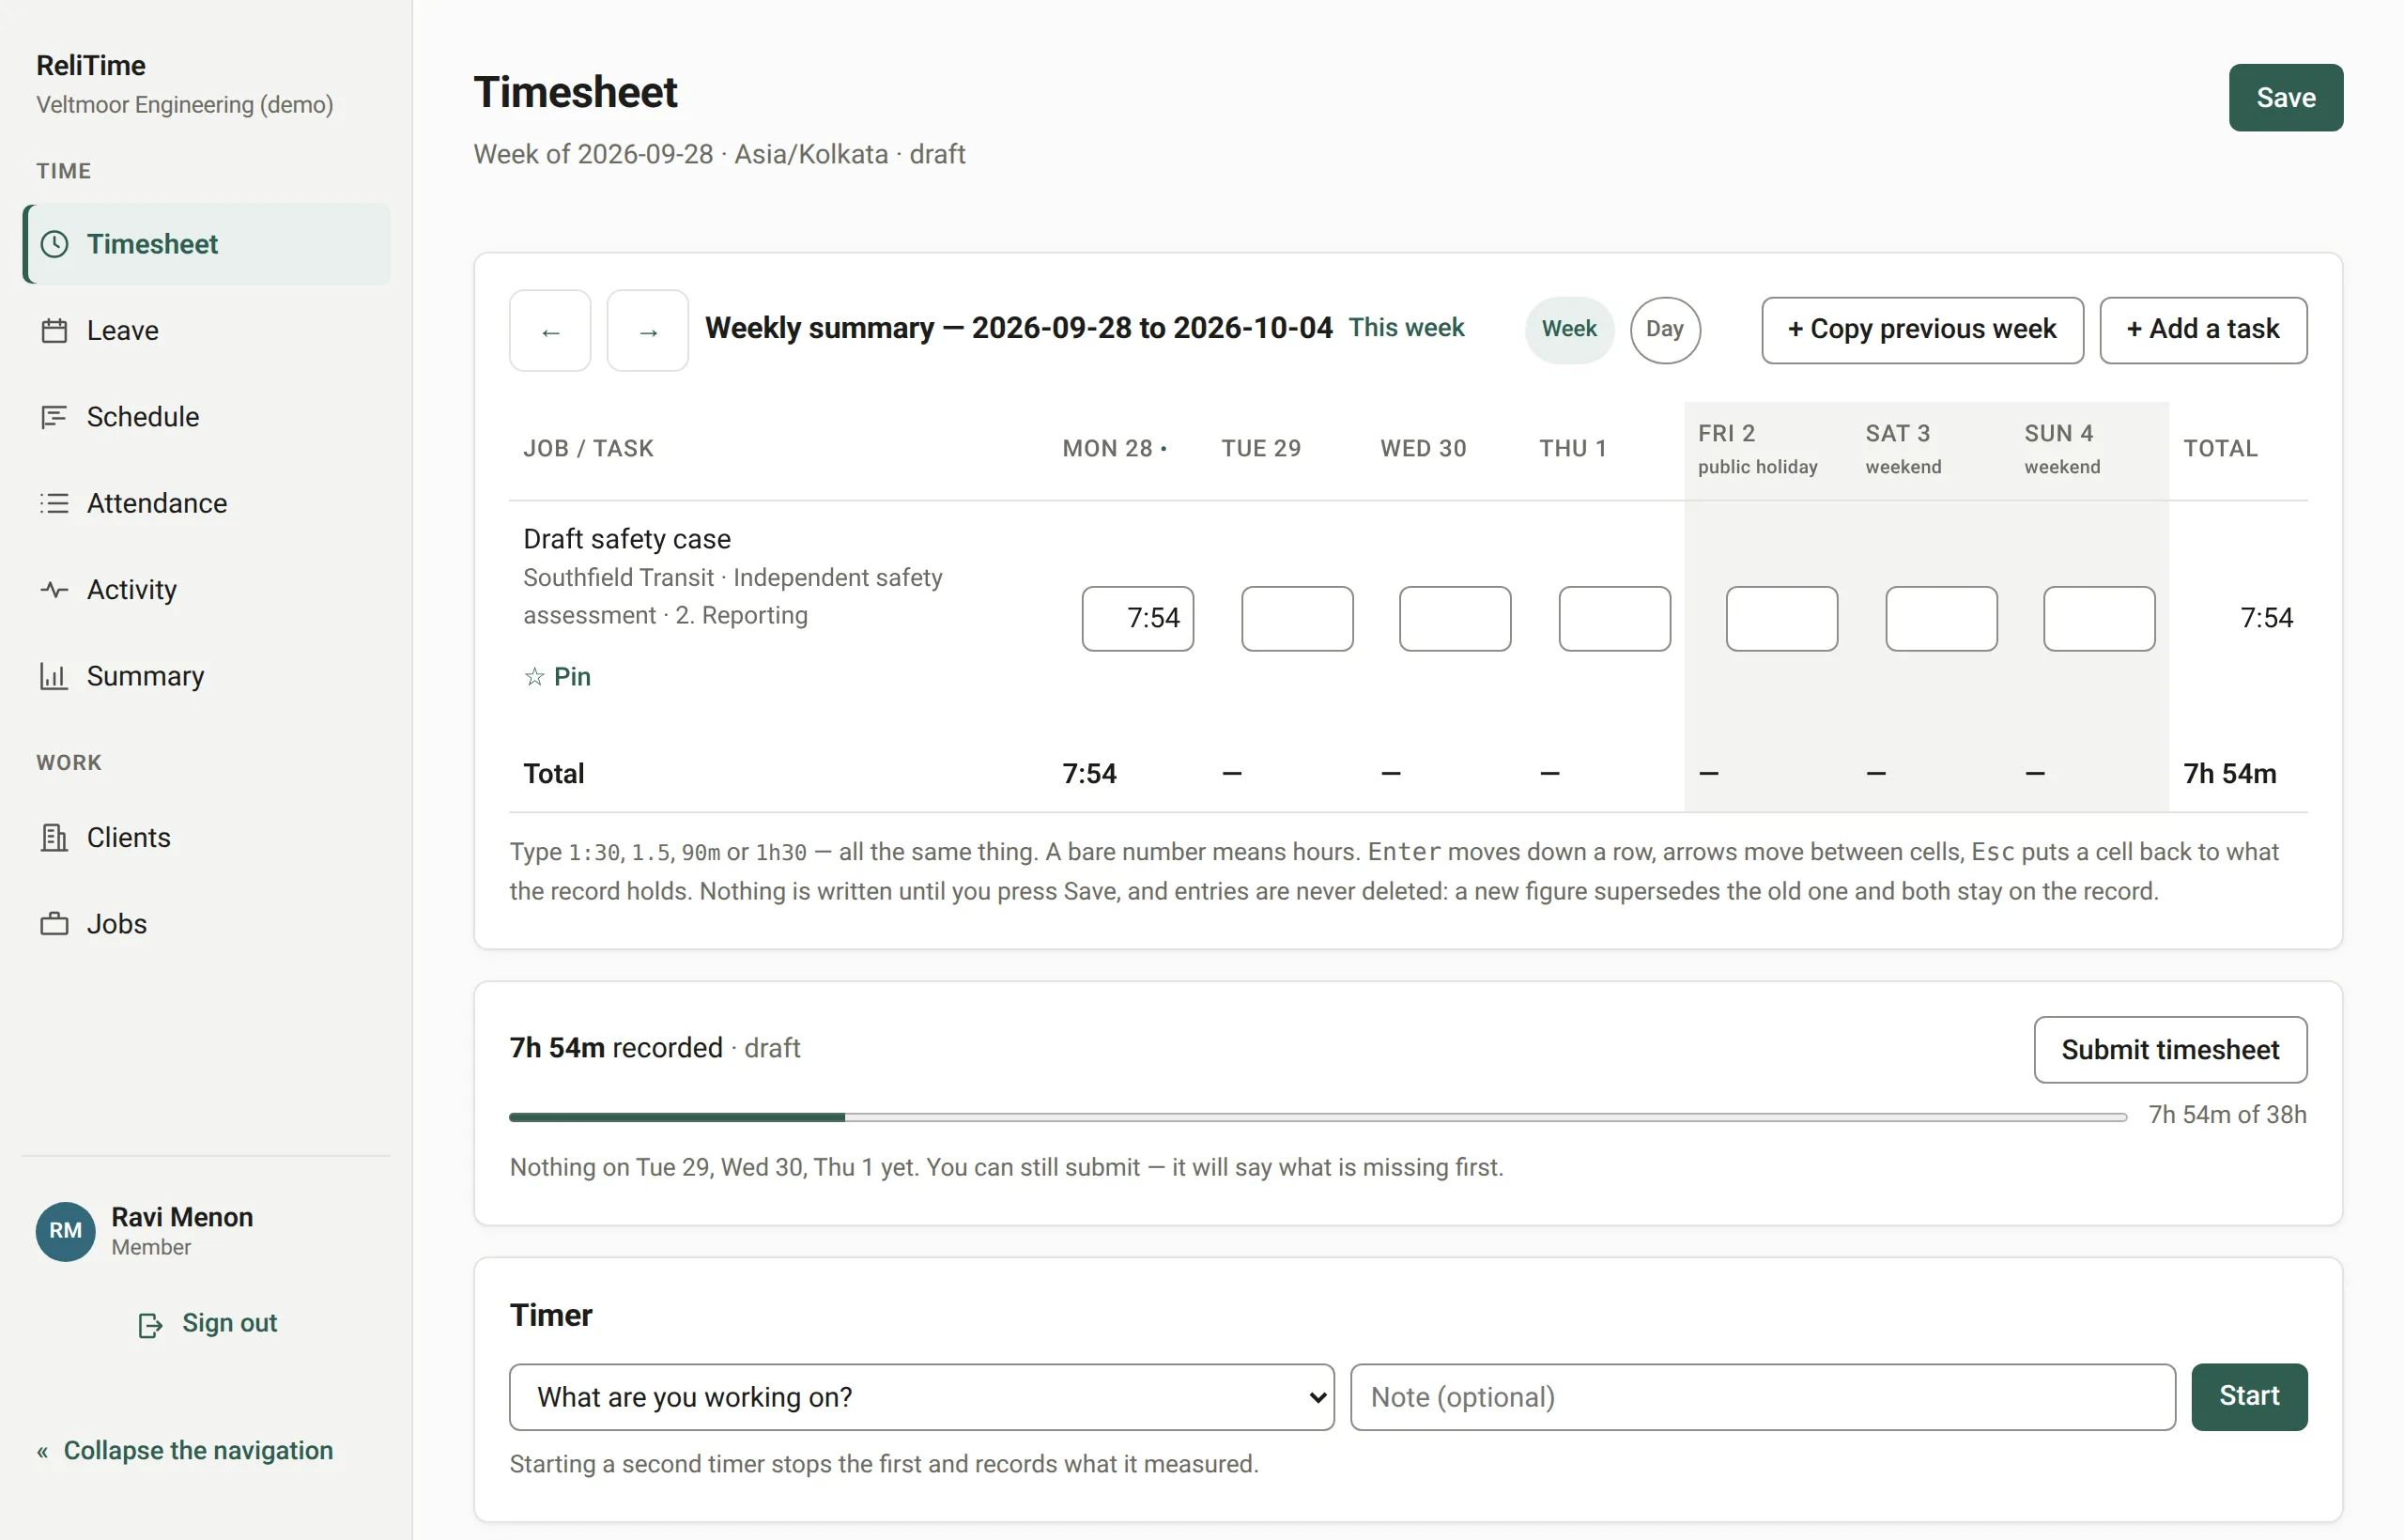The width and height of the screenshot is (2404, 1540).
Task: Click the Sign out door icon
Action: click(150, 1325)
